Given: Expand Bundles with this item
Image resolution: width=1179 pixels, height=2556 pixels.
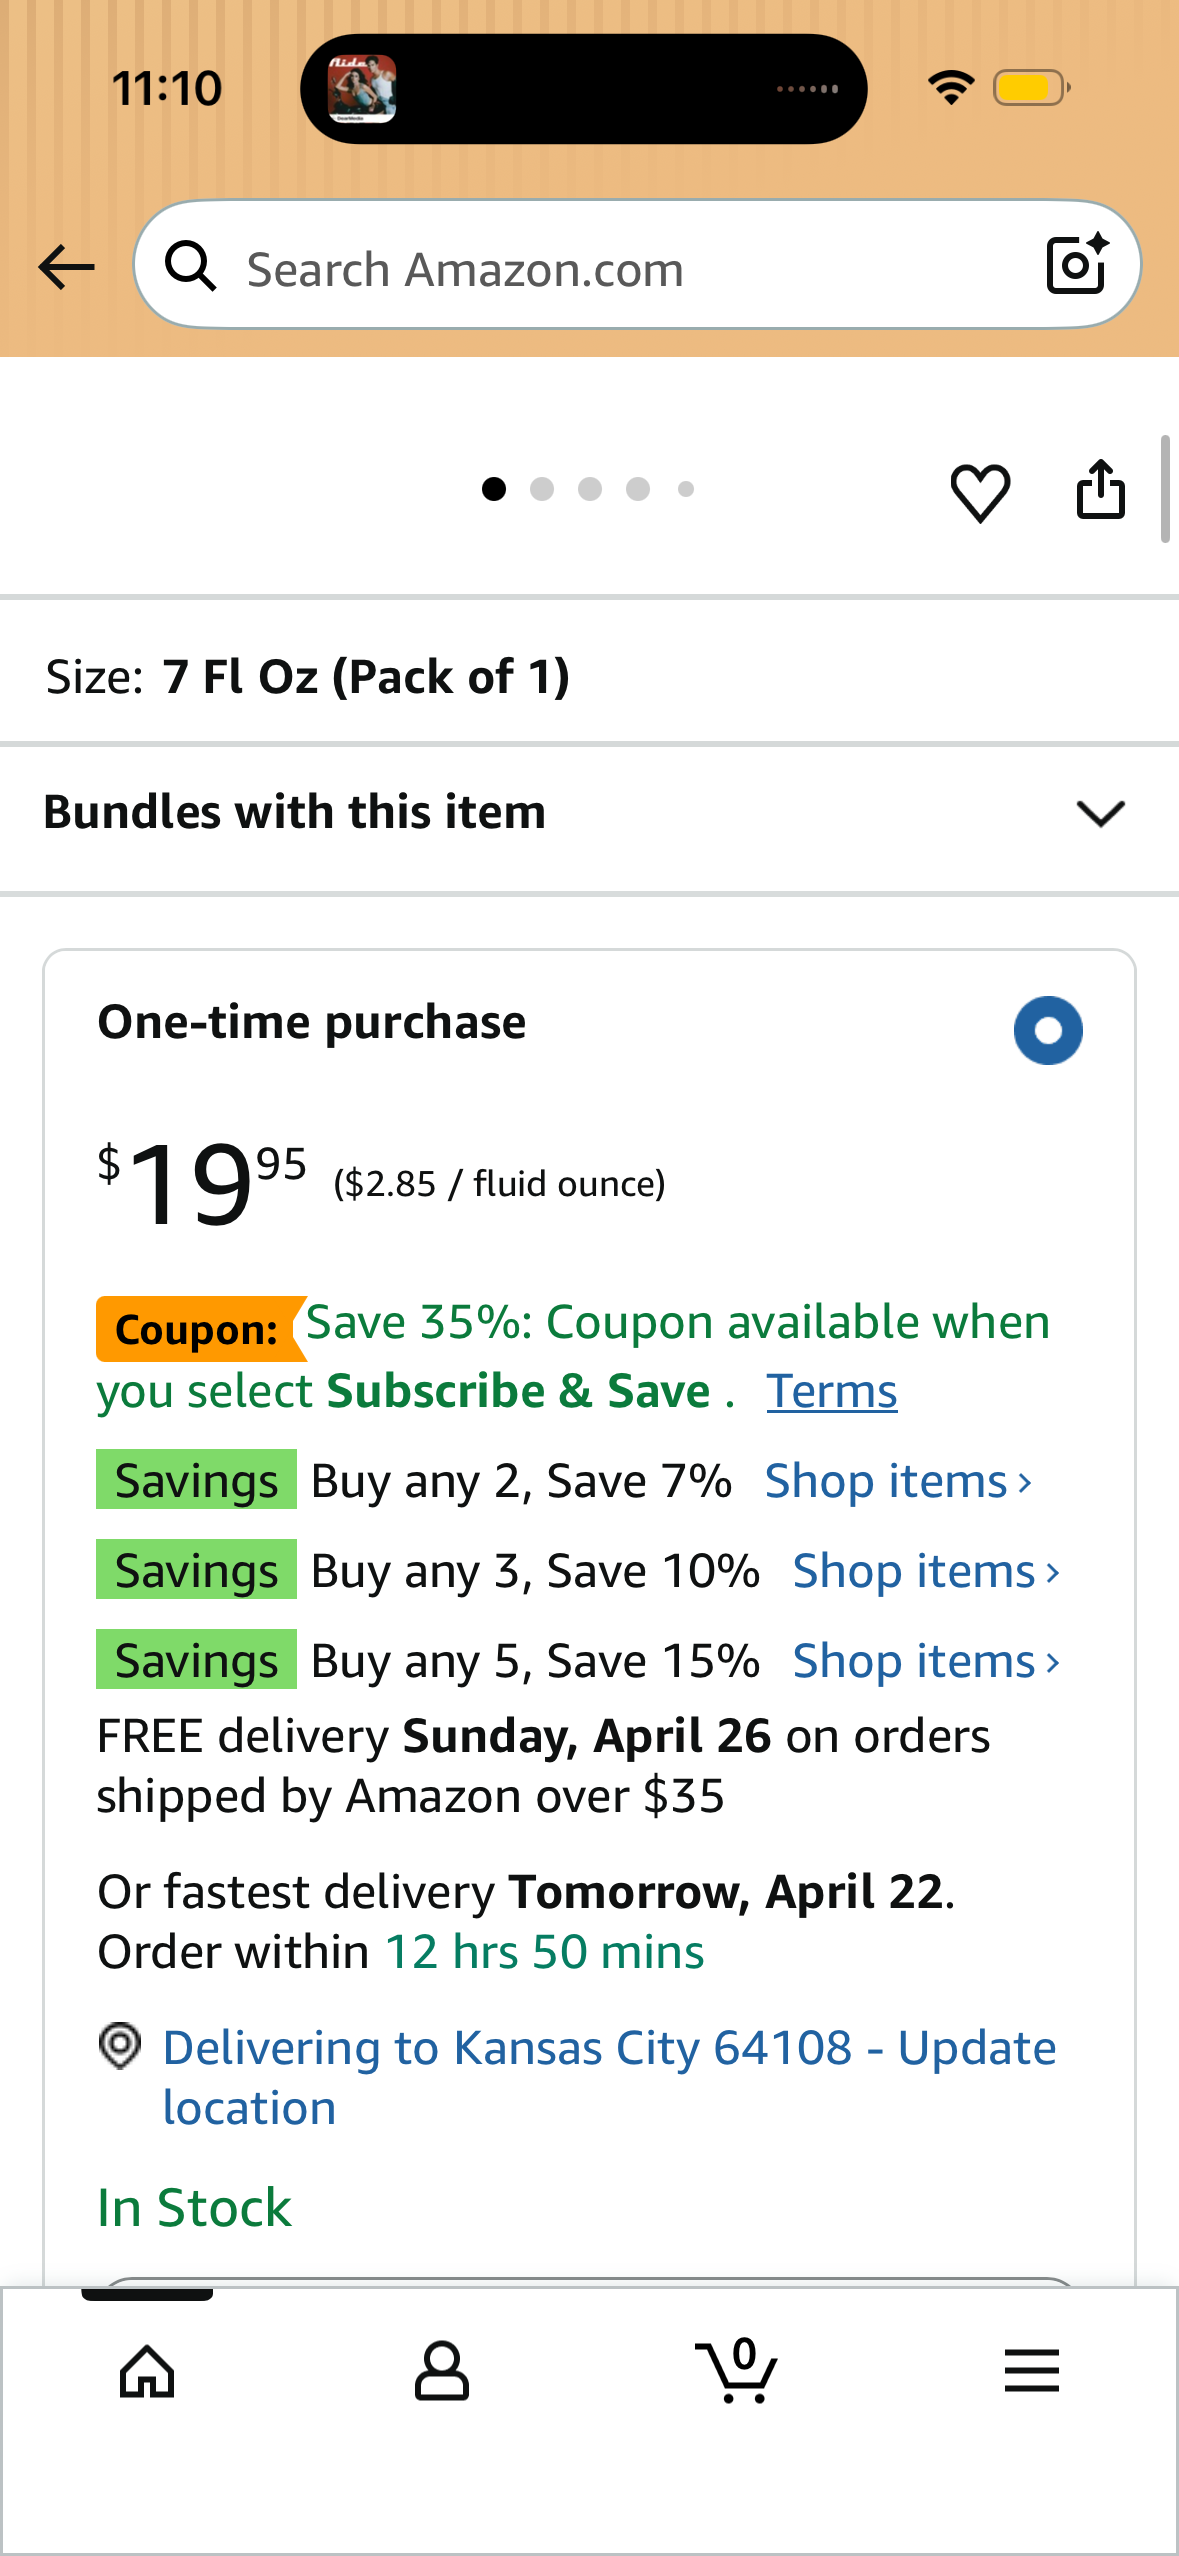Looking at the screenshot, I should pyautogui.click(x=589, y=813).
